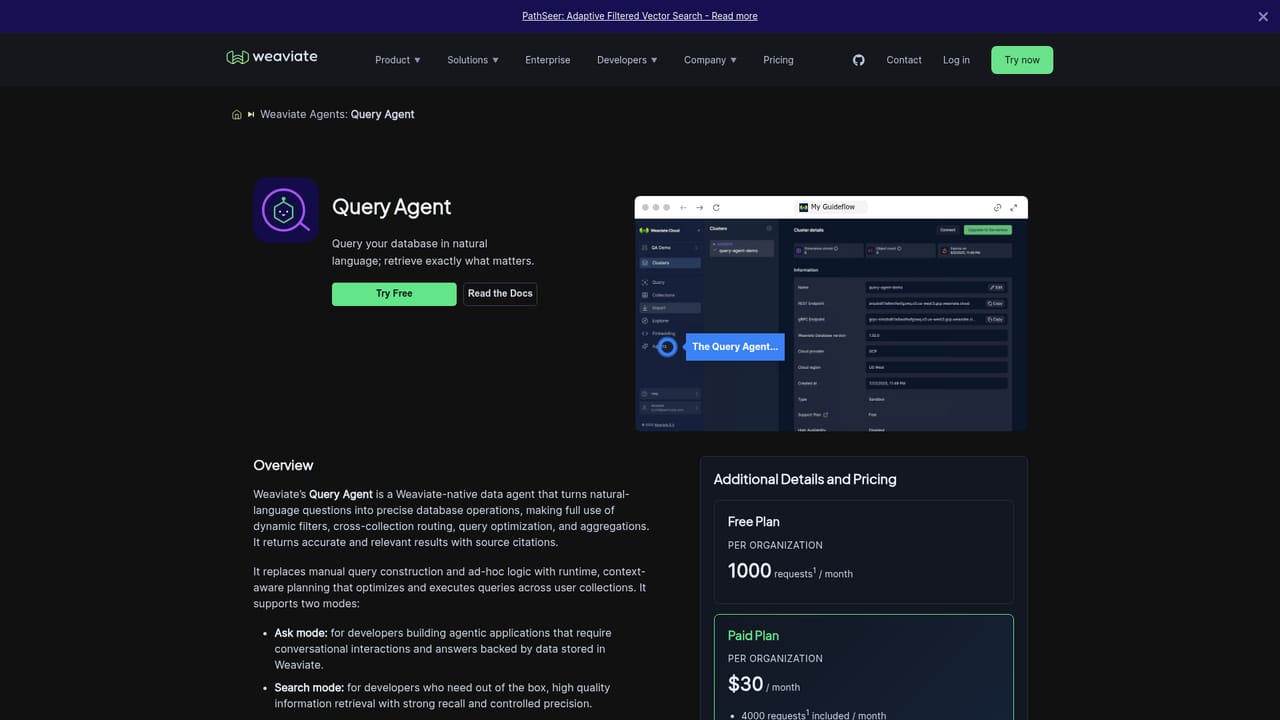Screen dimensions: 1280x720
Task: Click the blue pulsing hotspot in demo
Action: pos(667,347)
